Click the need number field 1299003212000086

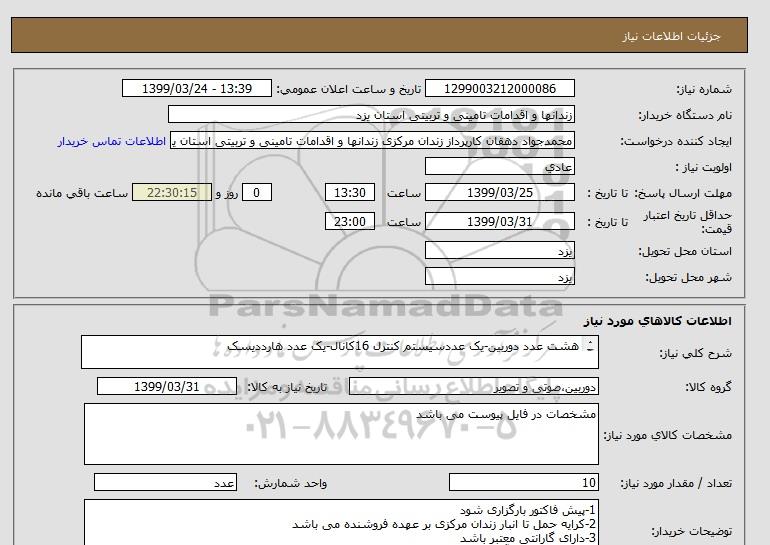(499, 88)
